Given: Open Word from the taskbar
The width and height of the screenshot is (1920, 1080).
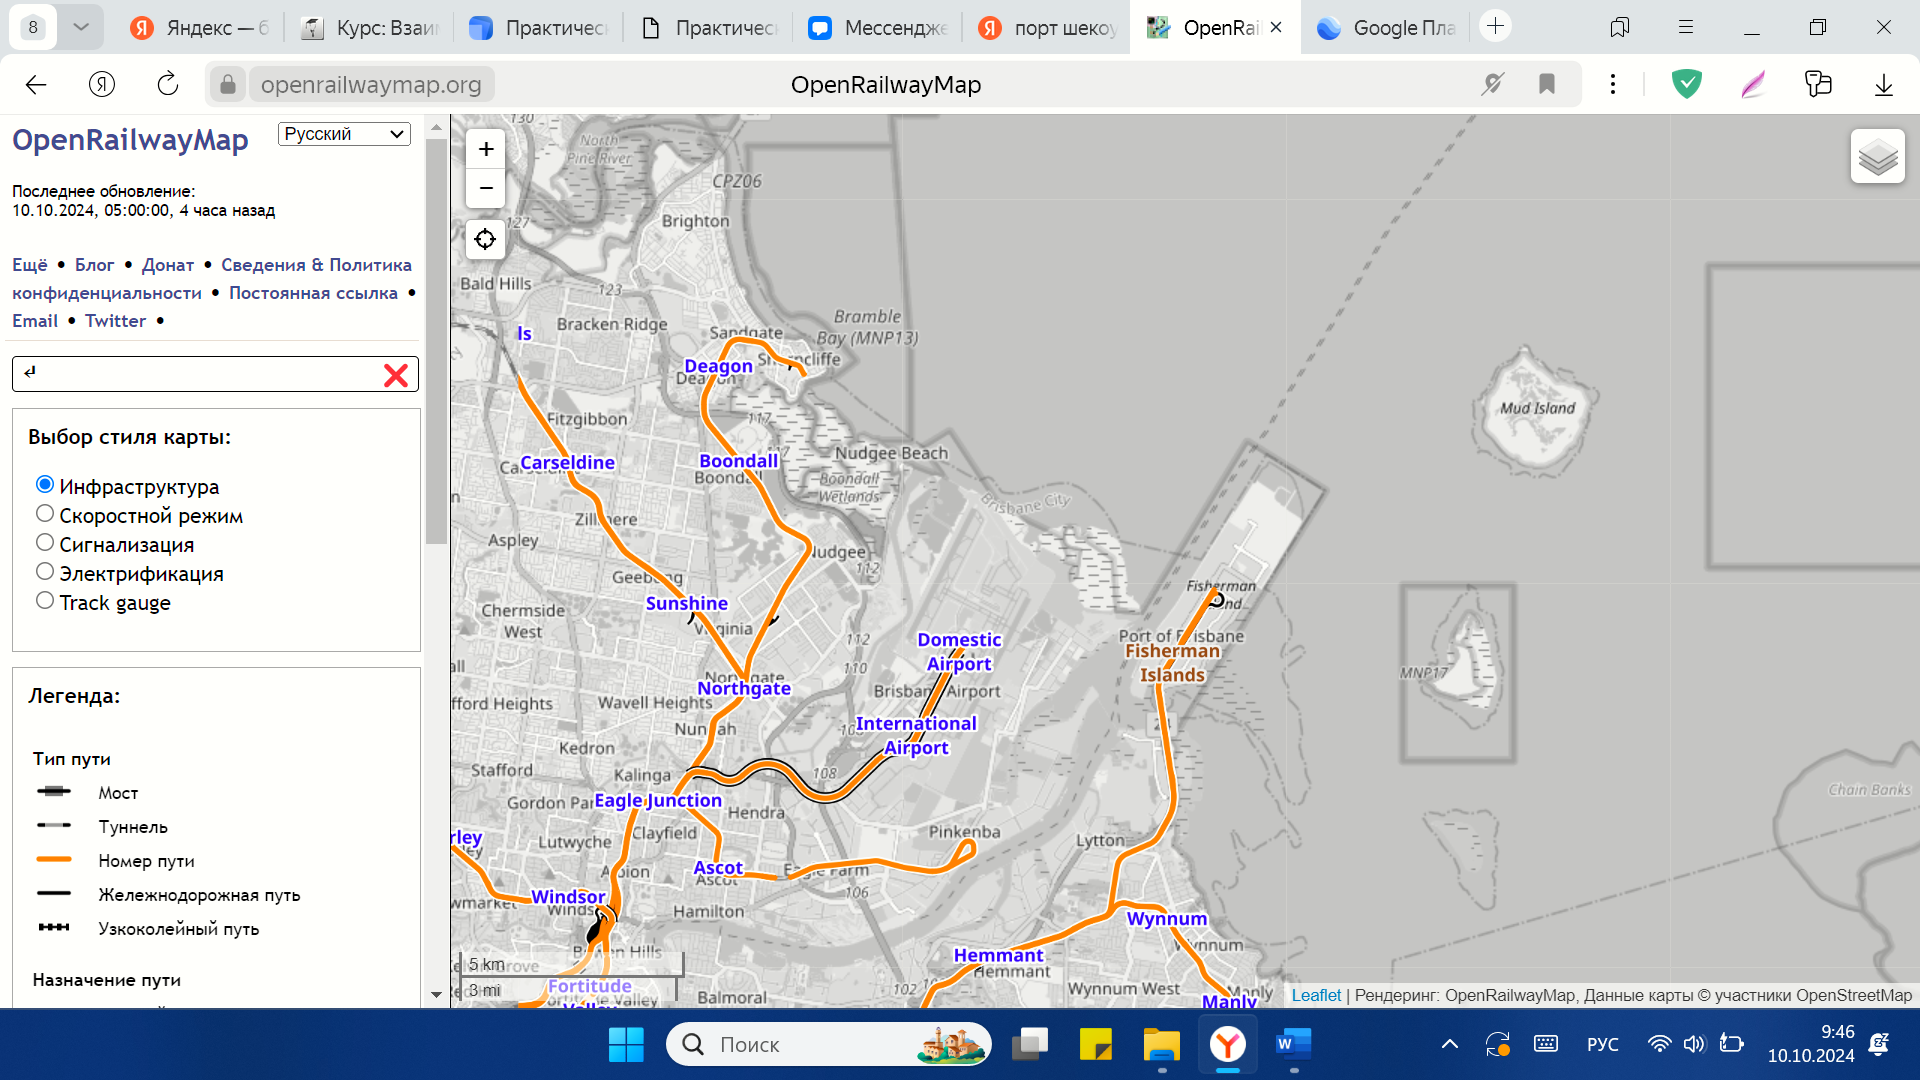Looking at the screenshot, I should pyautogui.click(x=1293, y=1045).
